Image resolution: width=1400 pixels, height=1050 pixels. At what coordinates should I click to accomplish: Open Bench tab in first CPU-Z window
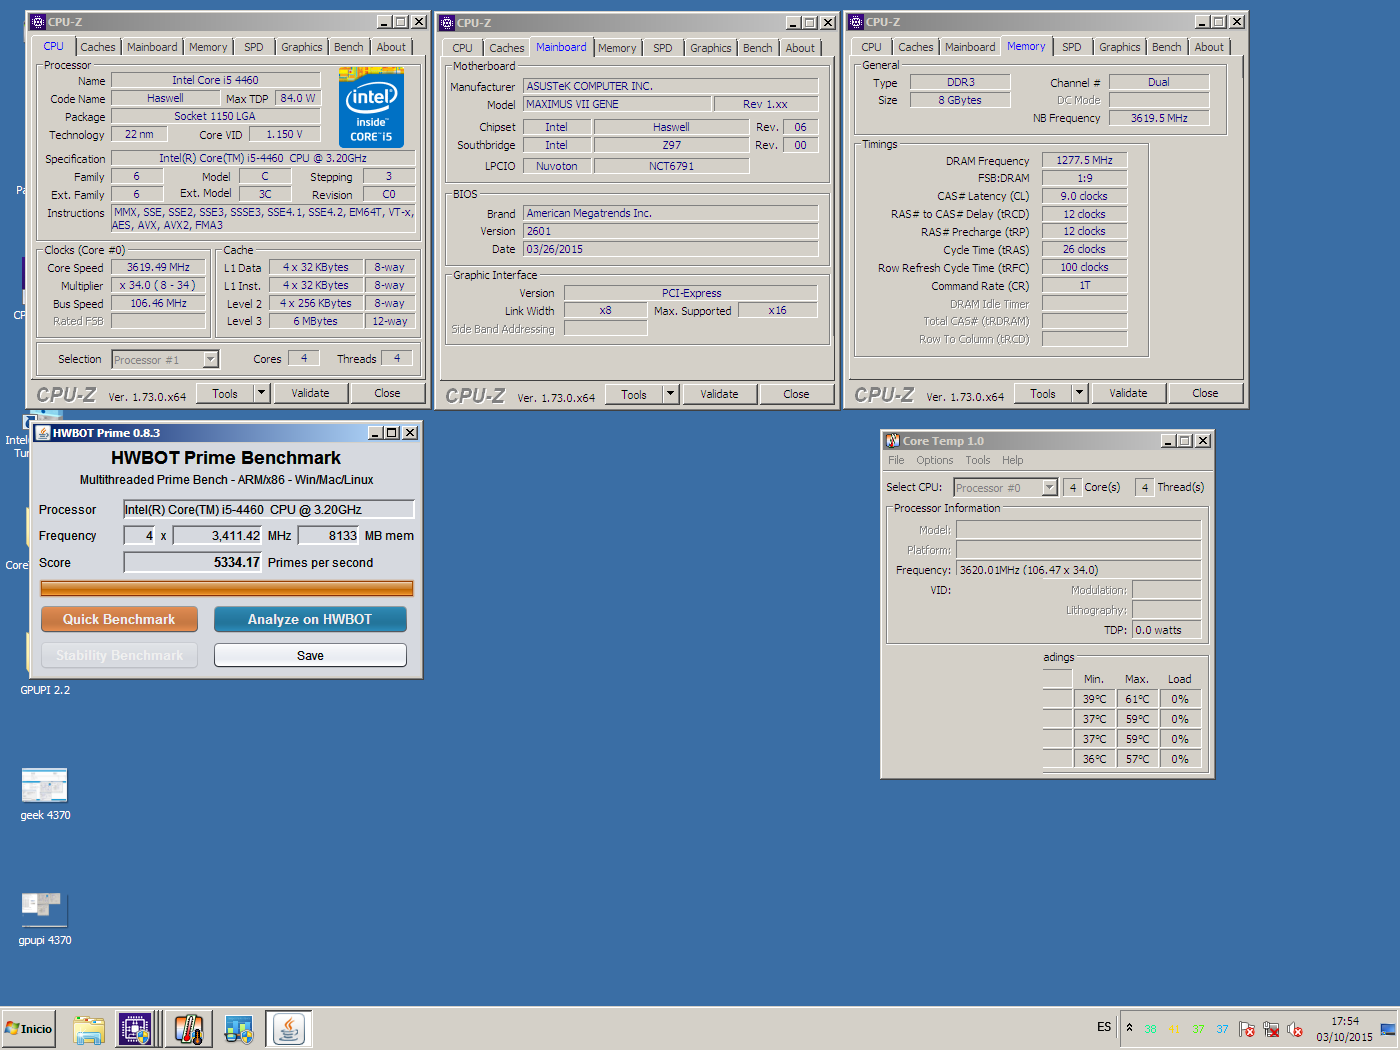click(x=349, y=47)
